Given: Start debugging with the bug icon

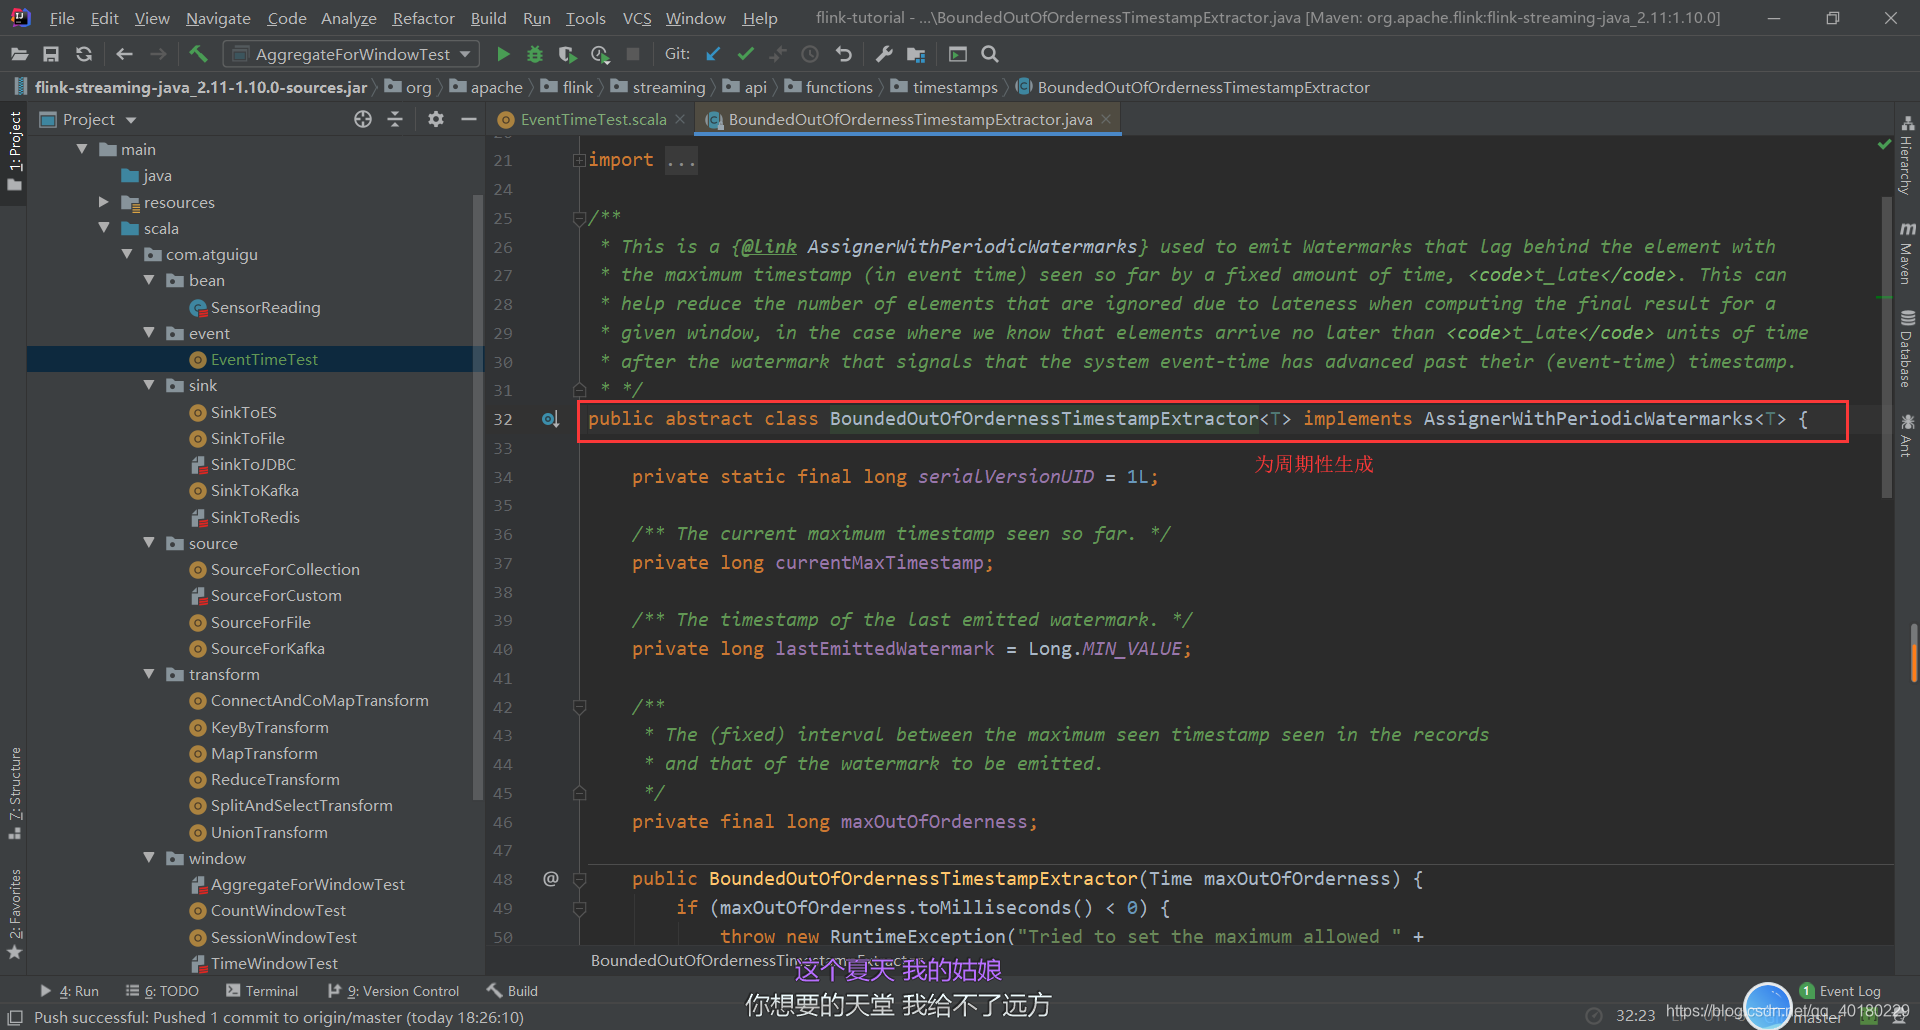Looking at the screenshot, I should coord(535,54).
